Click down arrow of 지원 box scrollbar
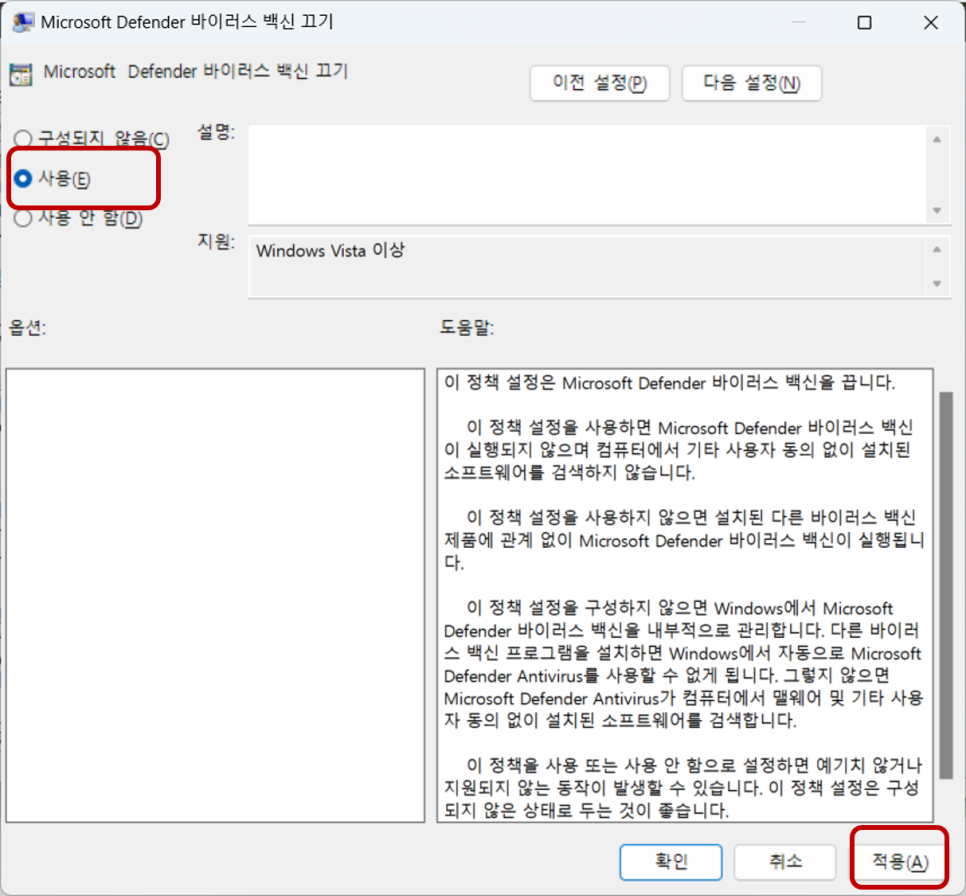The height and width of the screenshot is (896, 966). (x=937, y=283)
